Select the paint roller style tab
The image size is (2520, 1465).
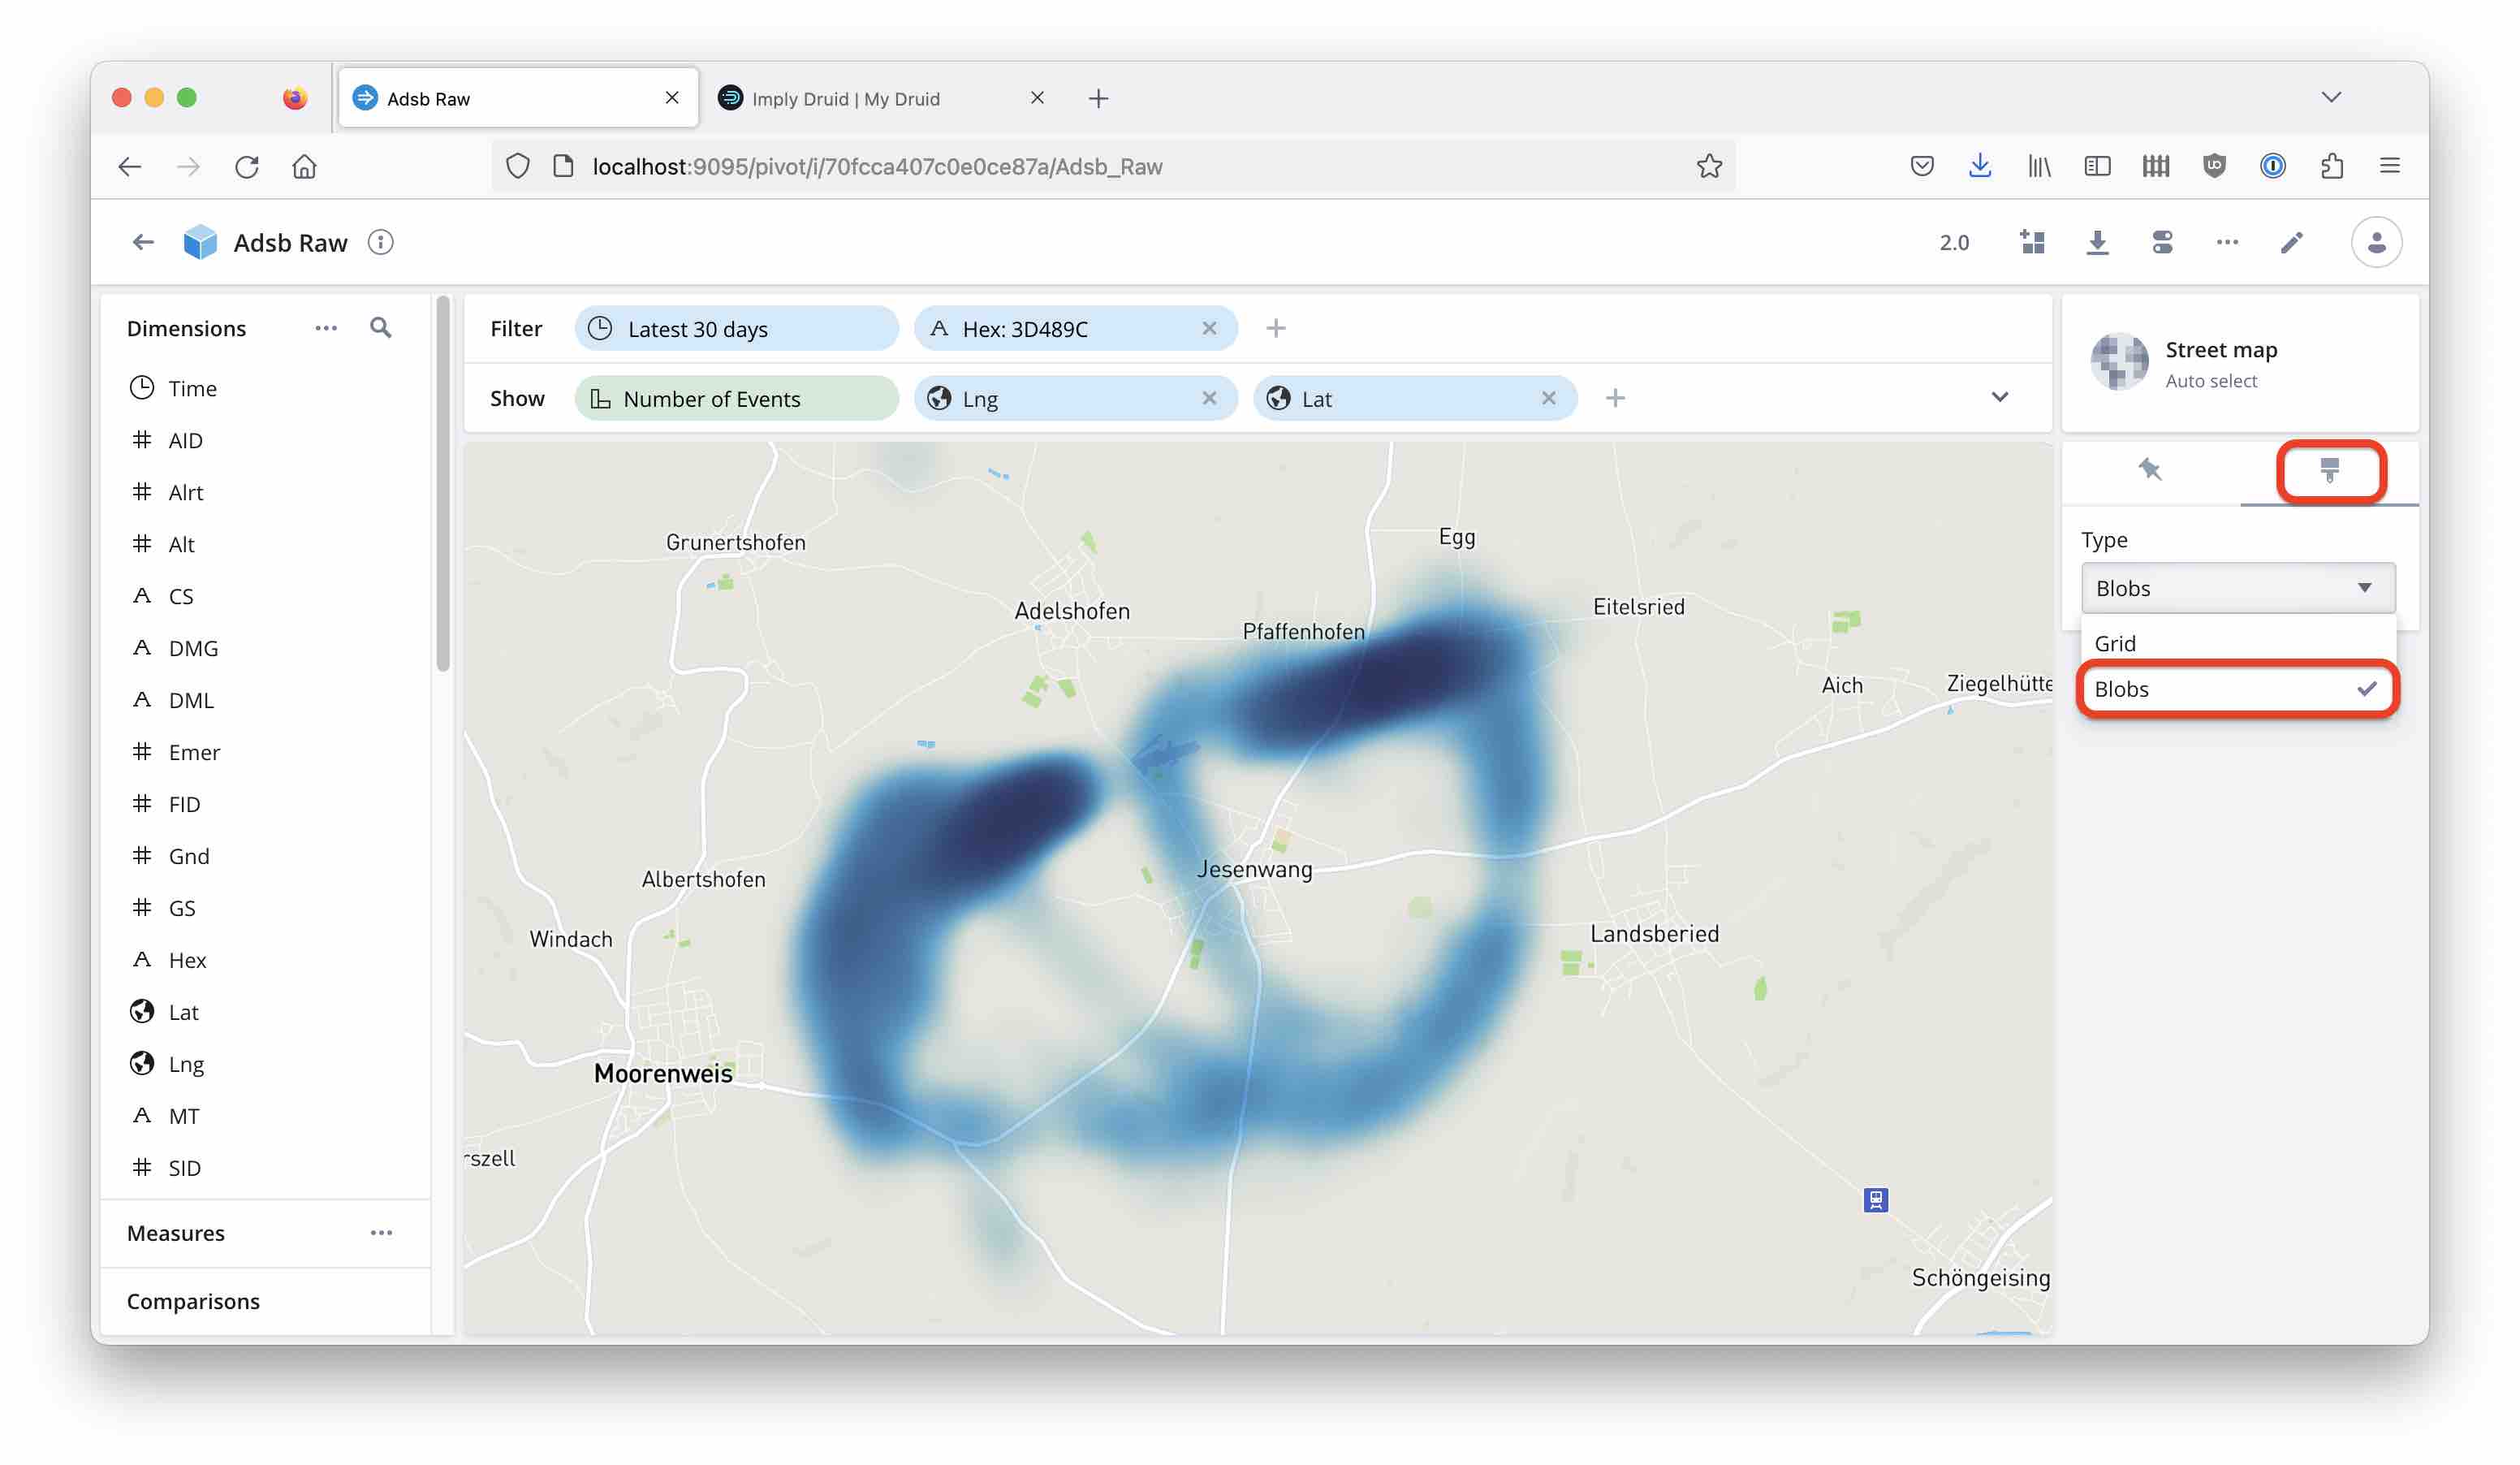pyautogui.click(x=2329, y=470)
